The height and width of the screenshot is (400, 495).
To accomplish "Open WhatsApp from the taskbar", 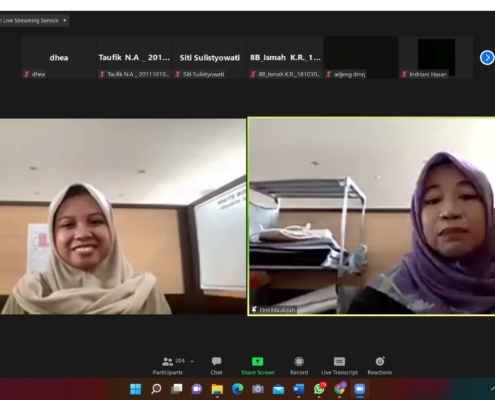I will click(319, 389).
